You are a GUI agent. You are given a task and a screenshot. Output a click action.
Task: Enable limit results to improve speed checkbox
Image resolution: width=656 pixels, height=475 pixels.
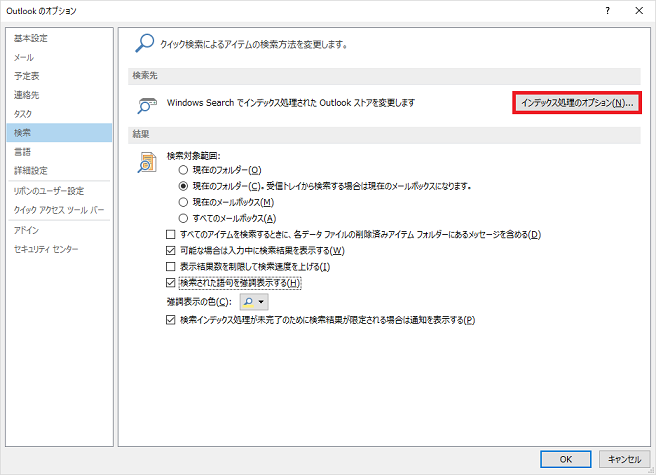[170, 267]
